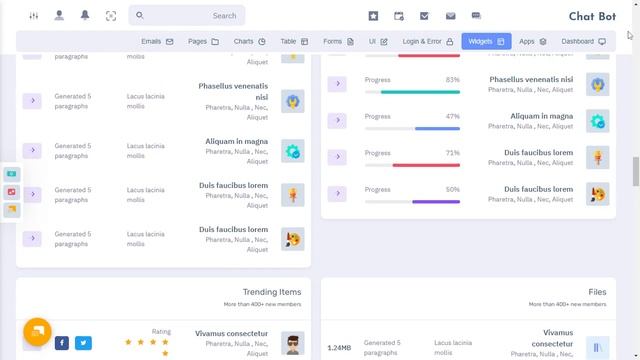Open arrow for left list torch Duis row
Viewport: 640px width, 360px height.
32,194
